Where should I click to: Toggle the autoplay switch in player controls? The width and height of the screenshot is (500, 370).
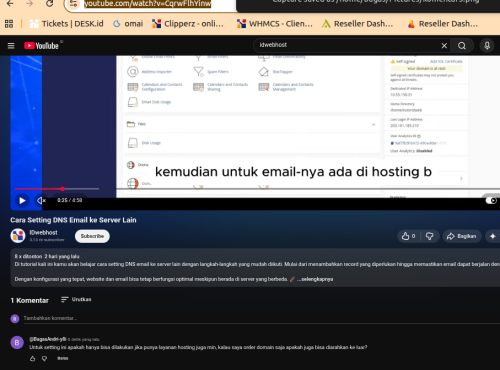[491, 200]
